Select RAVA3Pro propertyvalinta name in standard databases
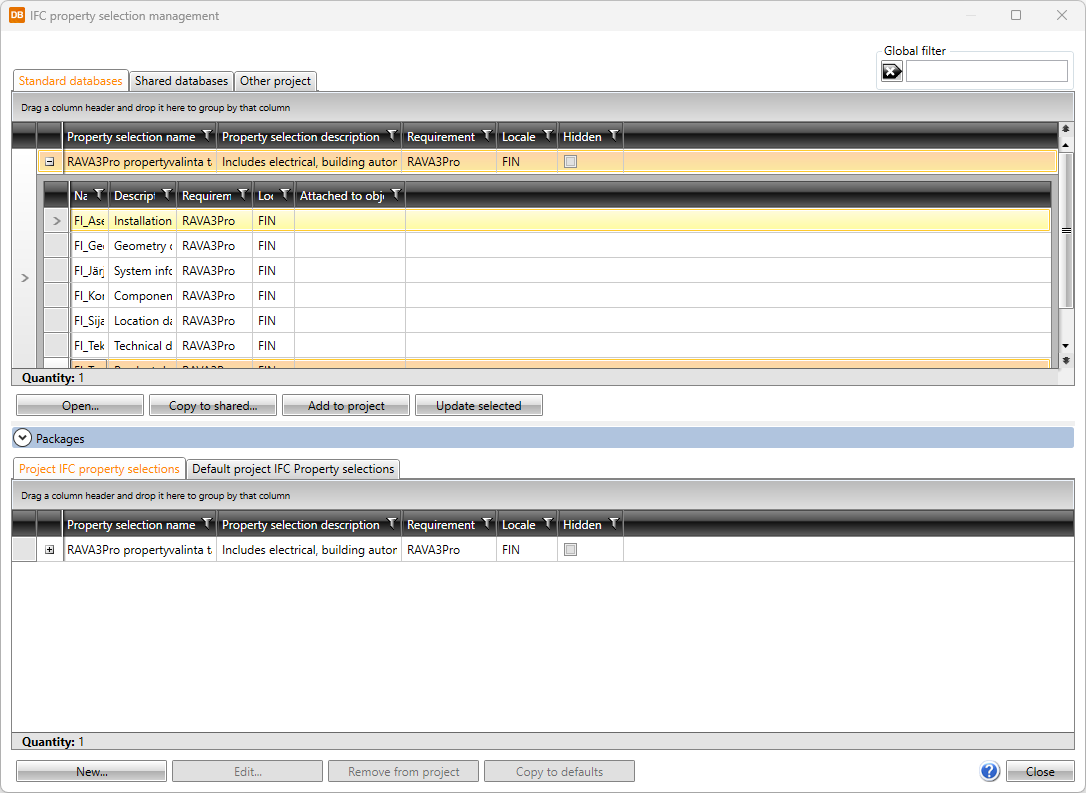 [x=140, y=162]
